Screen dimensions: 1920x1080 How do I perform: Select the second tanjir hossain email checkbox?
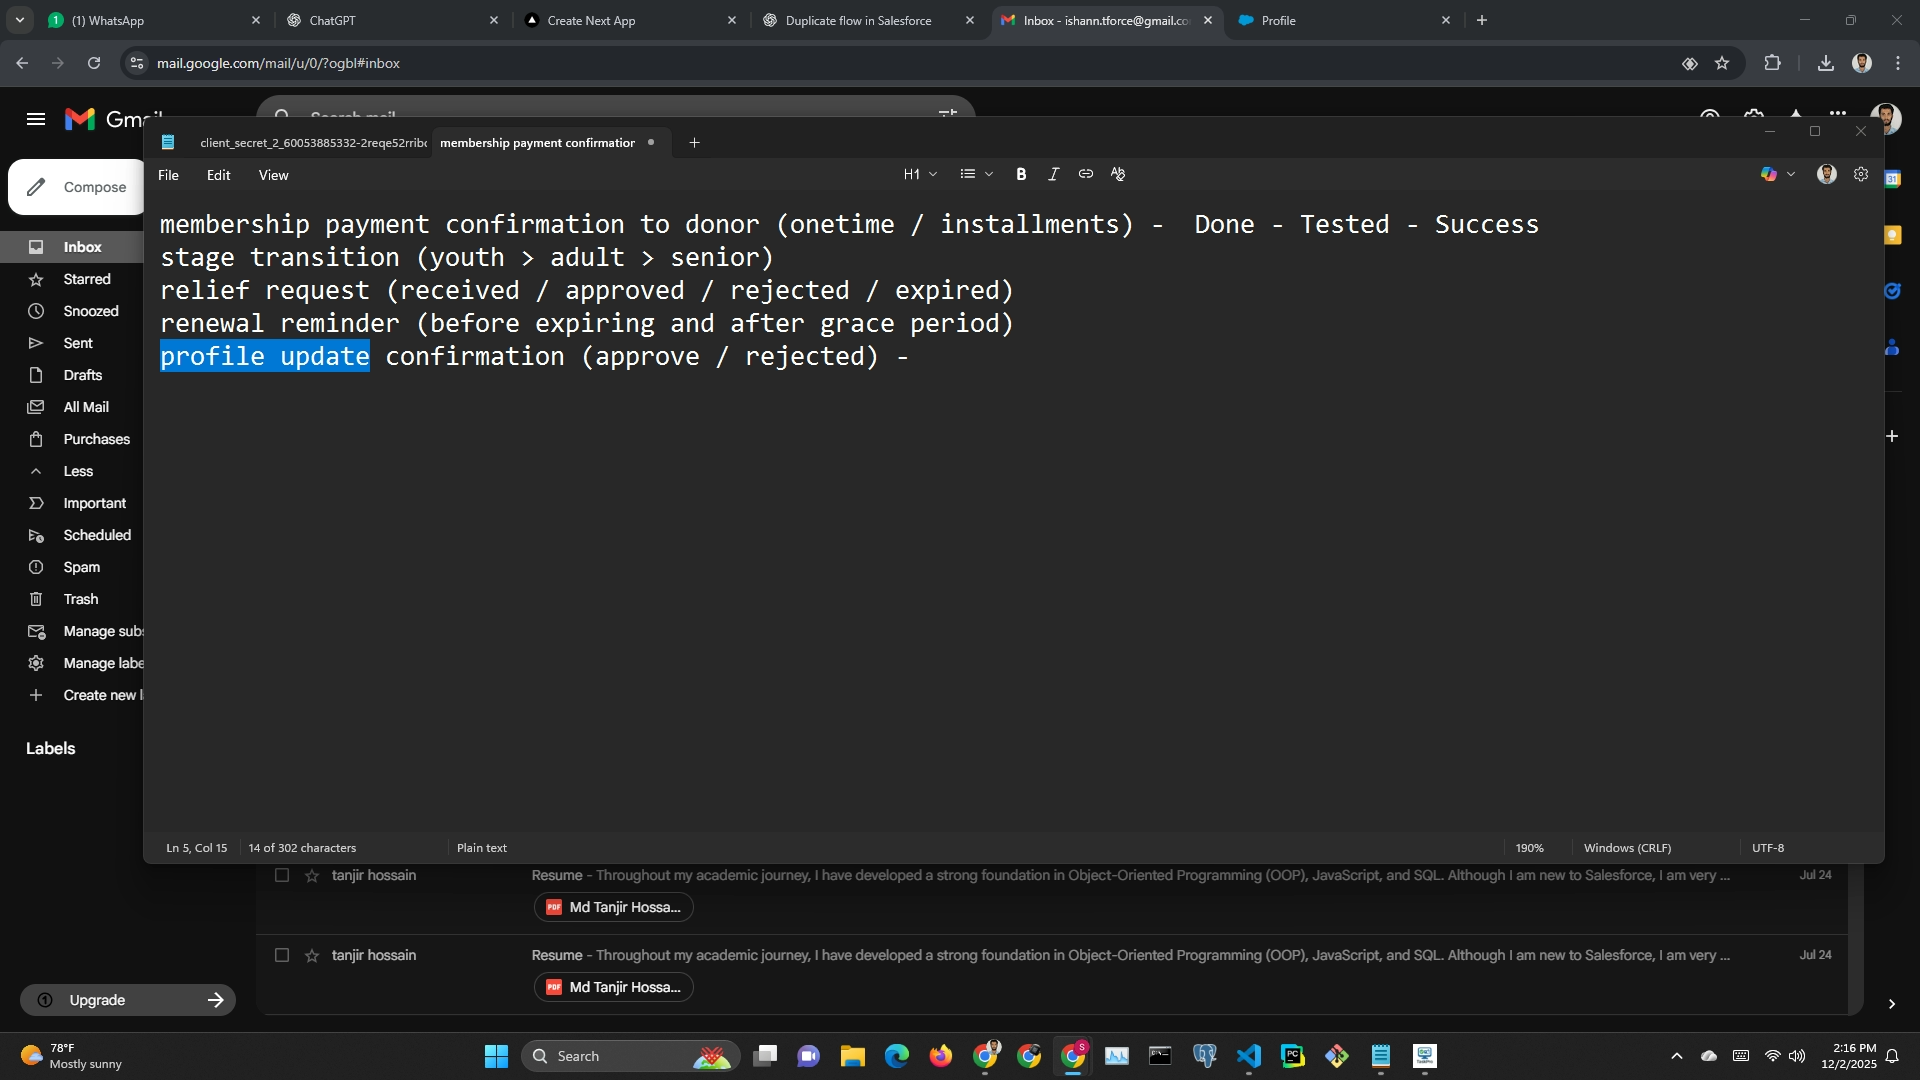(x=282, y=956)
